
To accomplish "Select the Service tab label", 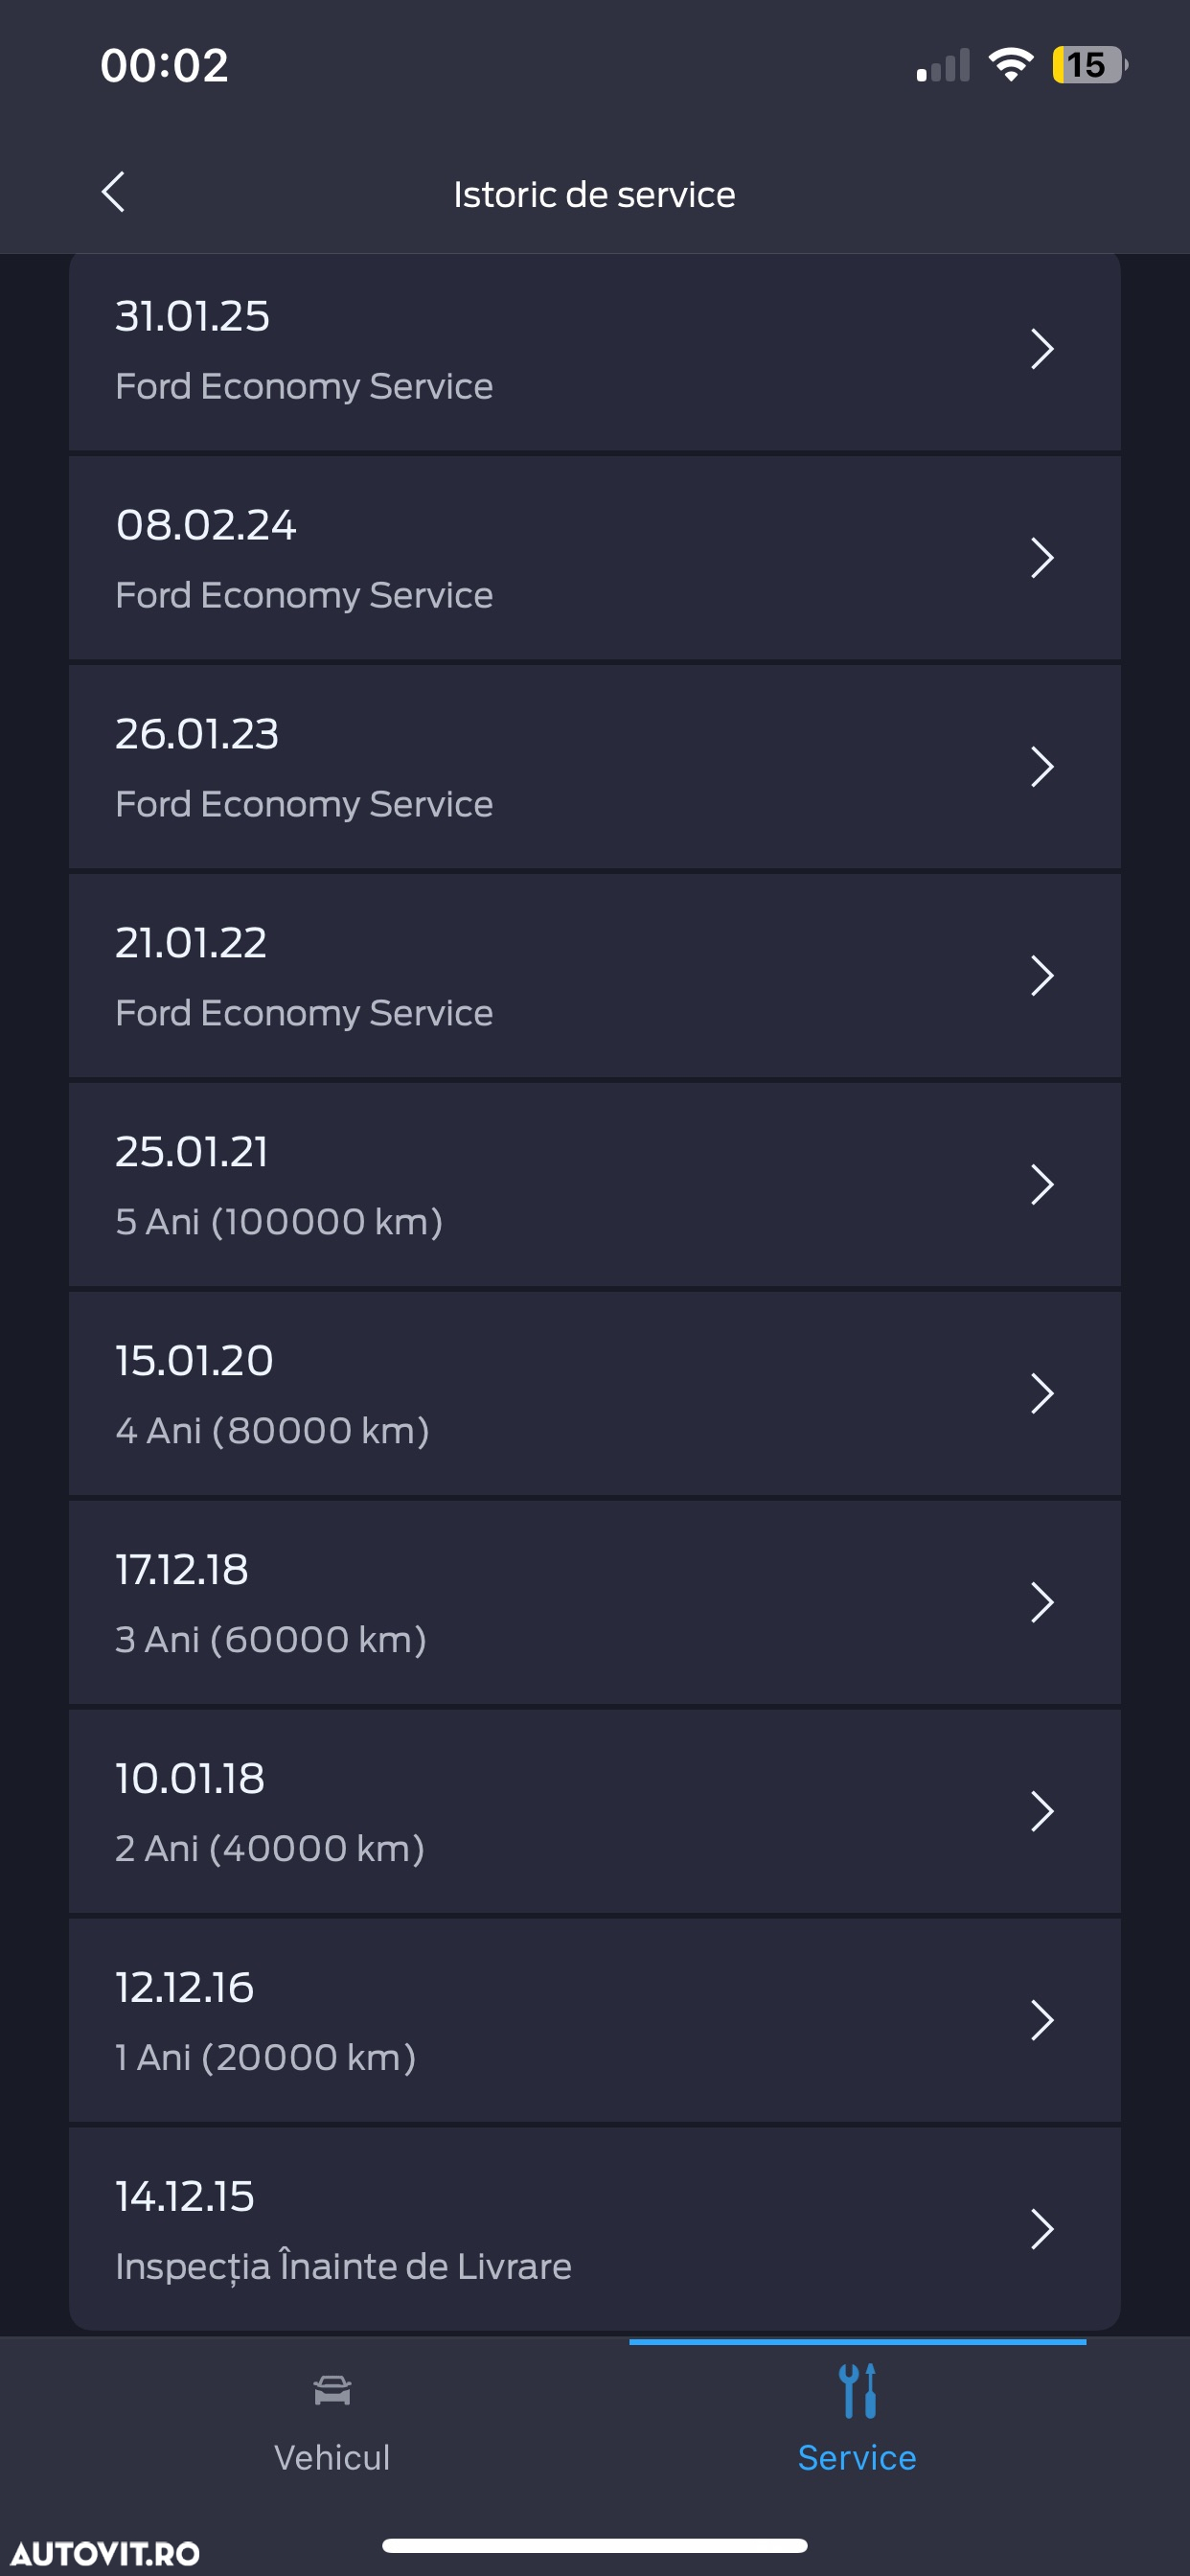I will click(x=857, y=2457).
